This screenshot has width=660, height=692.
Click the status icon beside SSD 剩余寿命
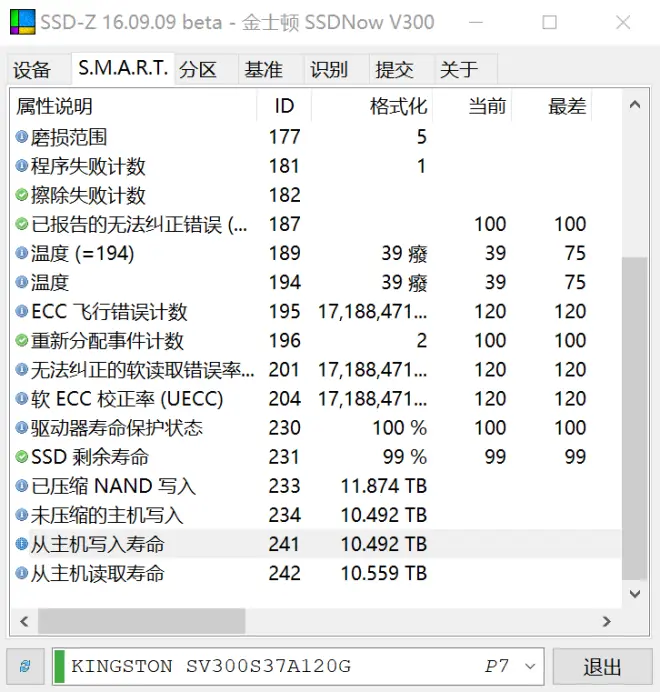coord(22,457)
